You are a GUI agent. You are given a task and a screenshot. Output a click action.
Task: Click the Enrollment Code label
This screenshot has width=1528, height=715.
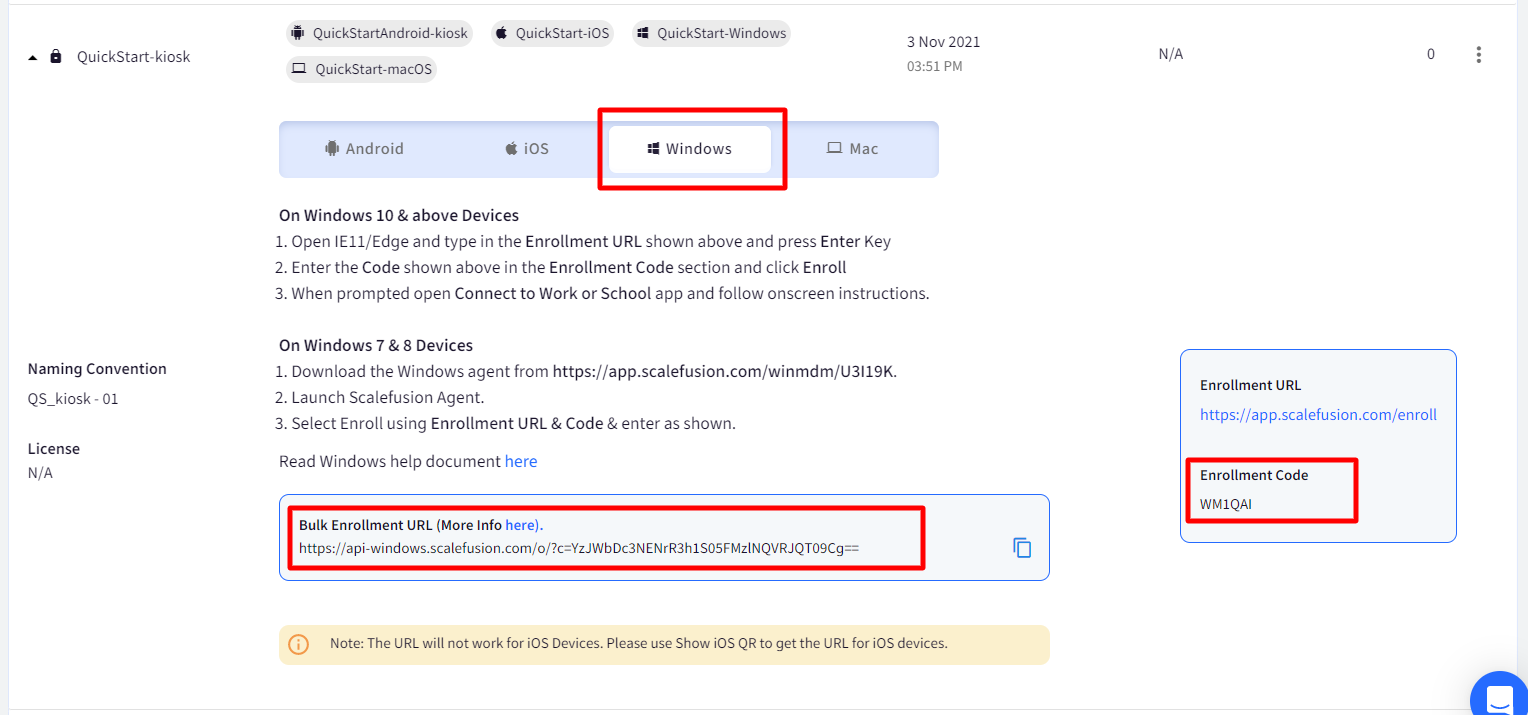click(x=1254, y=475)
